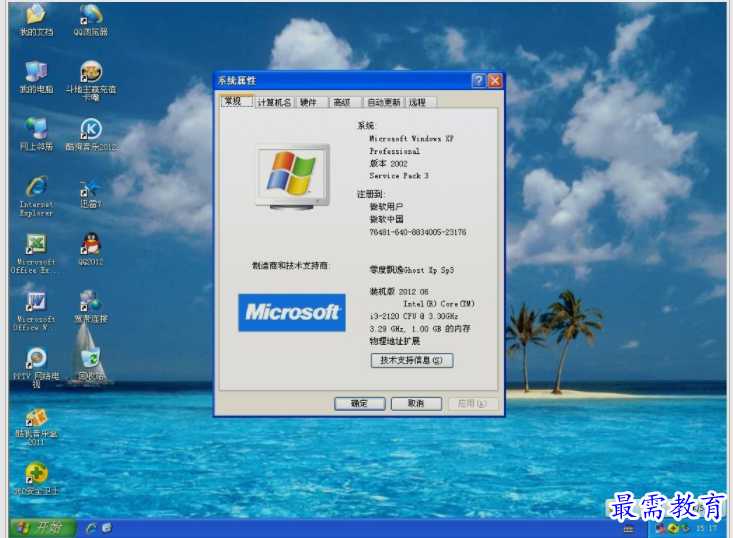Launch PPTV 网络电视 from the desktop
Image resolution: width=733 pixels, height=538 pixels.
[36, 368]
